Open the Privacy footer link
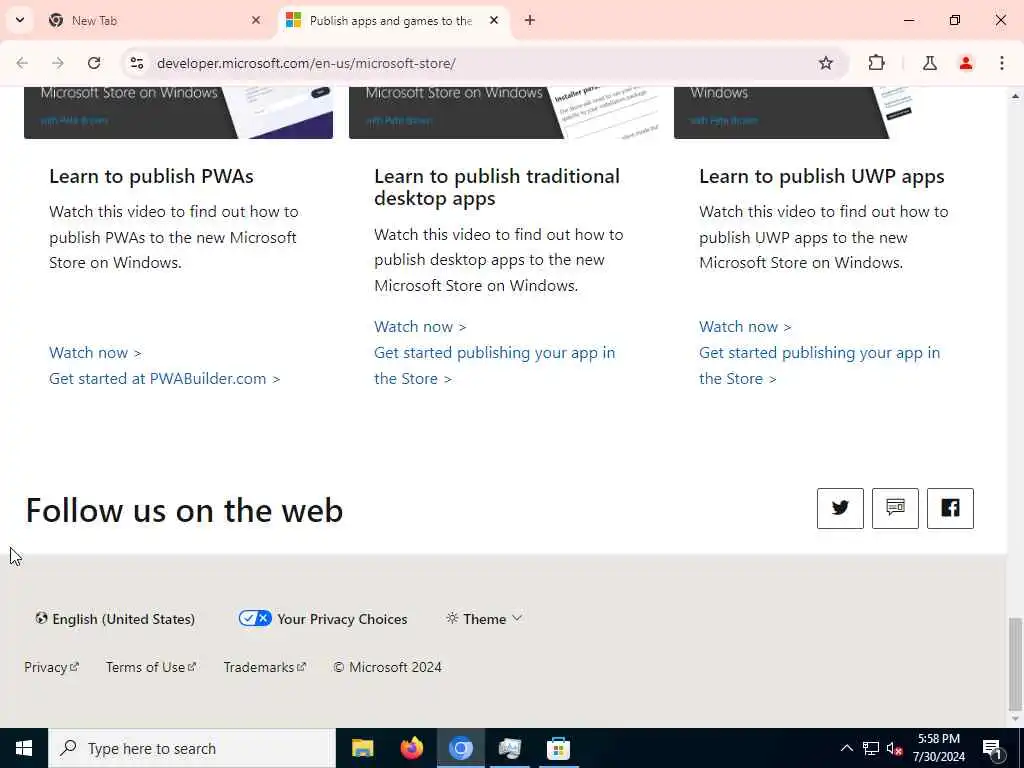The height and width of the screenshot is (768, 1024). pos(52,667)
